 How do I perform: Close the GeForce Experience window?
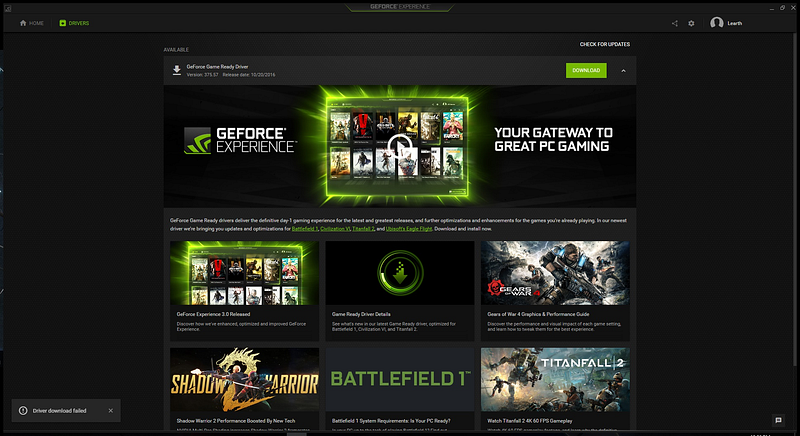tap(793, 8)
